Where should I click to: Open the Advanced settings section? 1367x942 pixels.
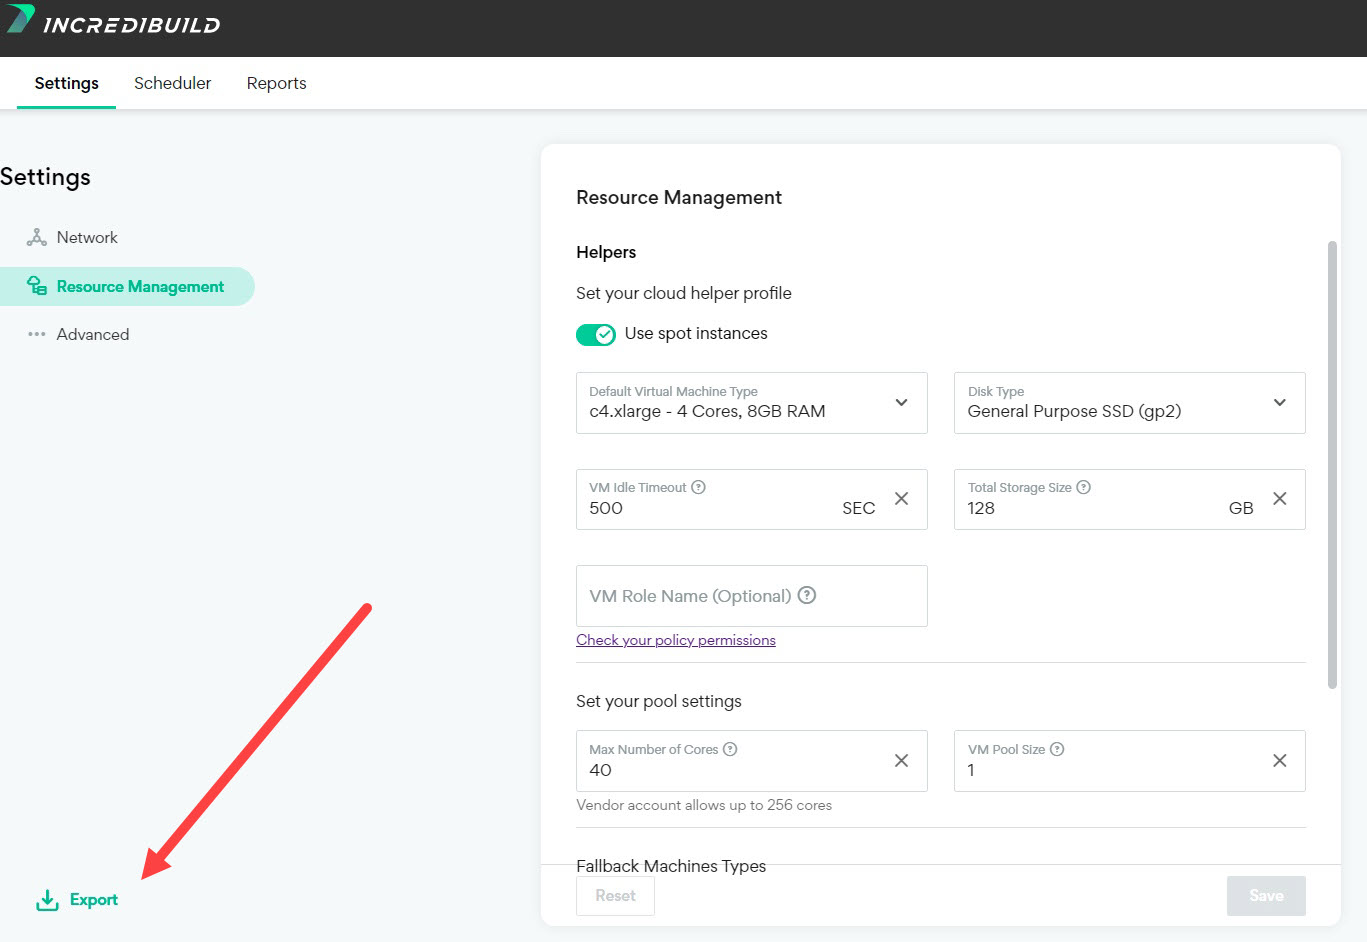93,334
